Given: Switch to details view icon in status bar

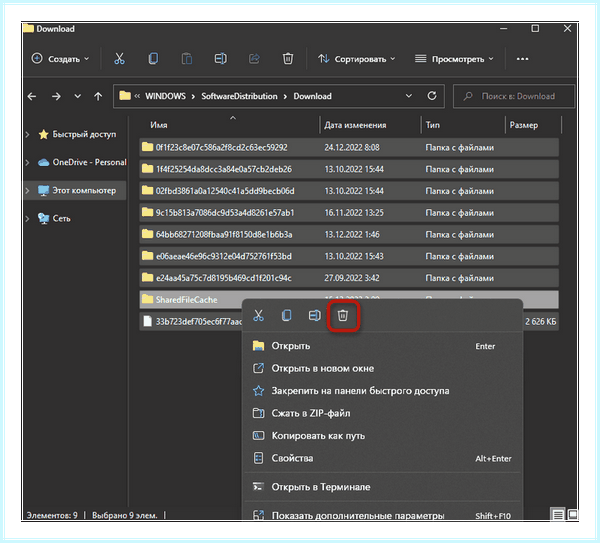Looking at the screenshot, I should [x=558, y=515].
